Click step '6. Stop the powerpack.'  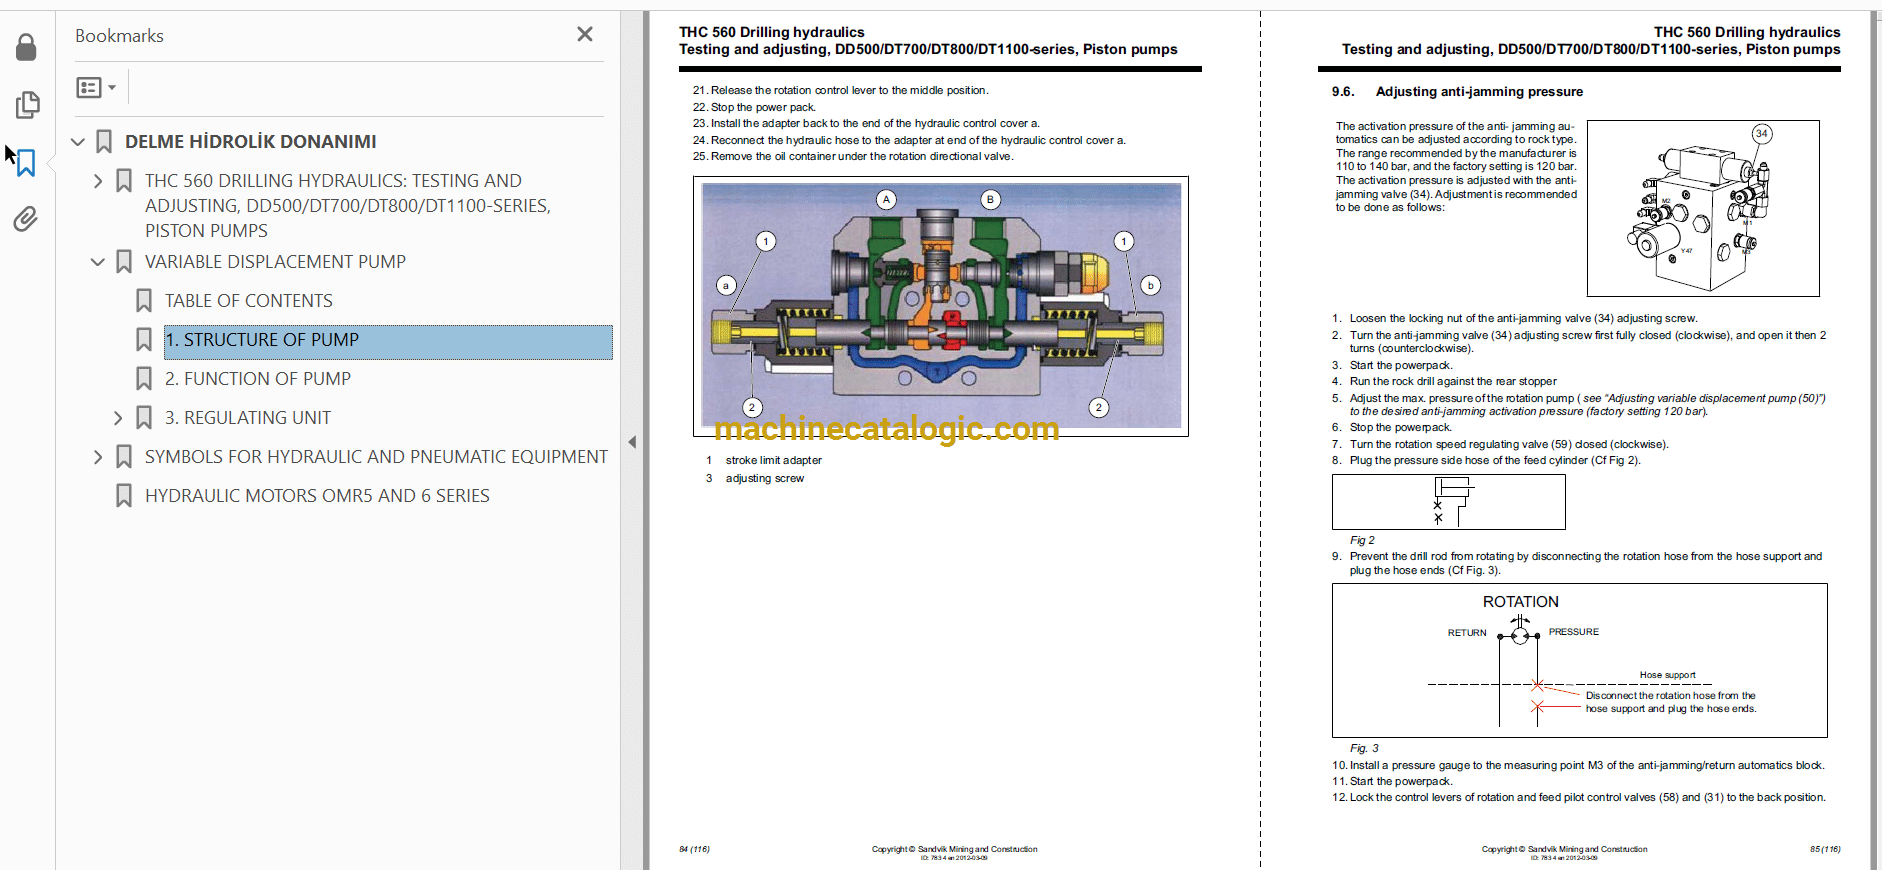pos(1391,427)
